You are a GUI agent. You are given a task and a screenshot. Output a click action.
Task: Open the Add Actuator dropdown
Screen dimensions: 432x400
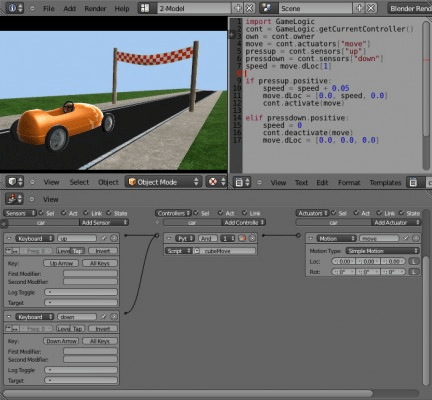click(x=396, y=222)
